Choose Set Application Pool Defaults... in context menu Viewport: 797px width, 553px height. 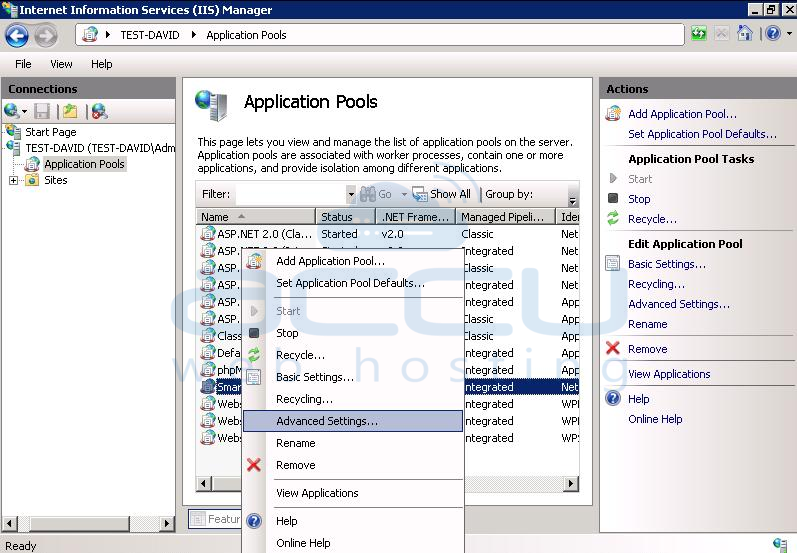351,283
